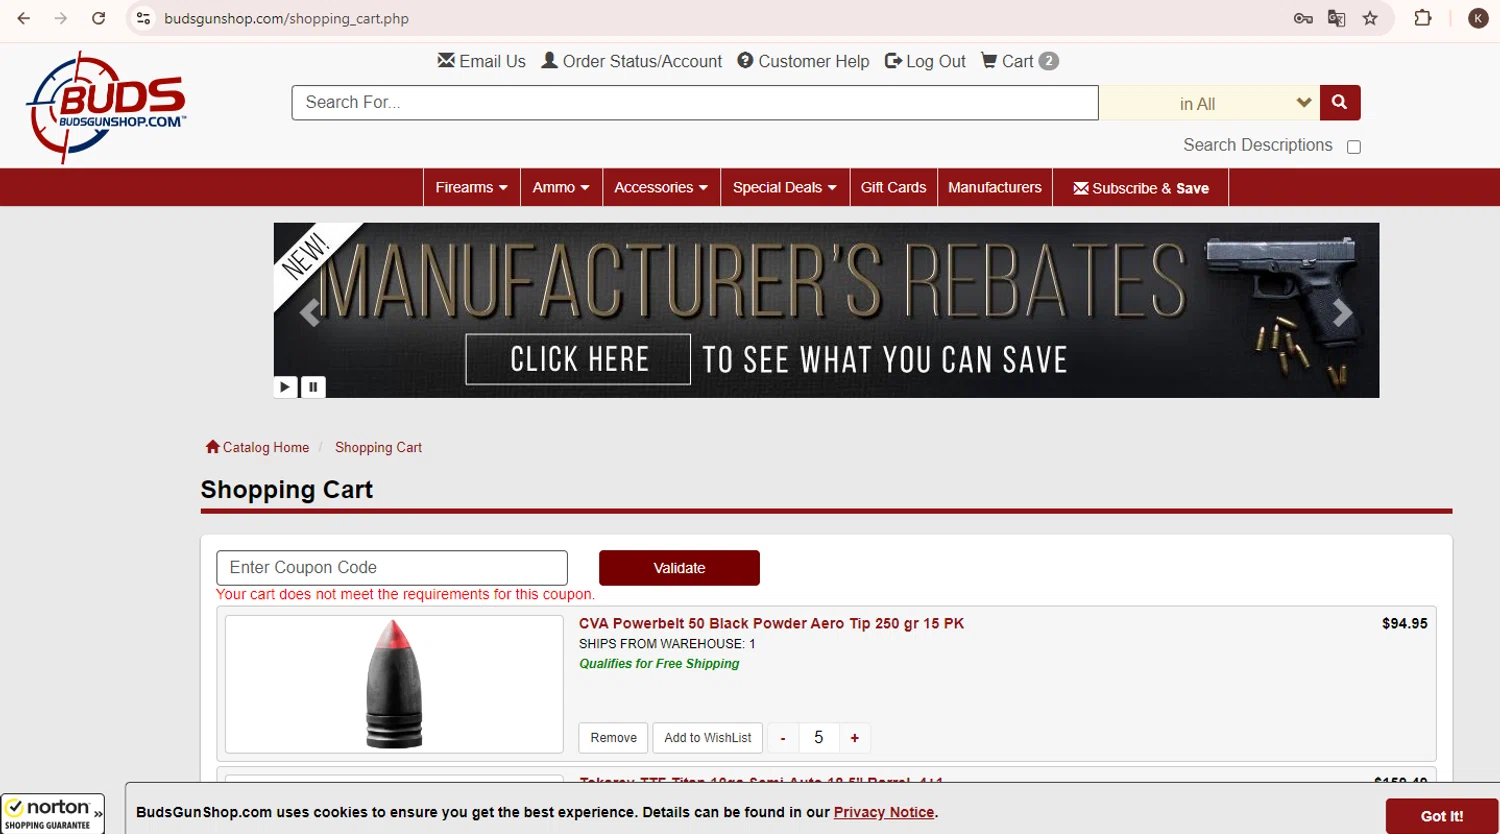
Task: Click the CVA Powerbelt quantity field showing 5
Action: [x=819, y=738]
